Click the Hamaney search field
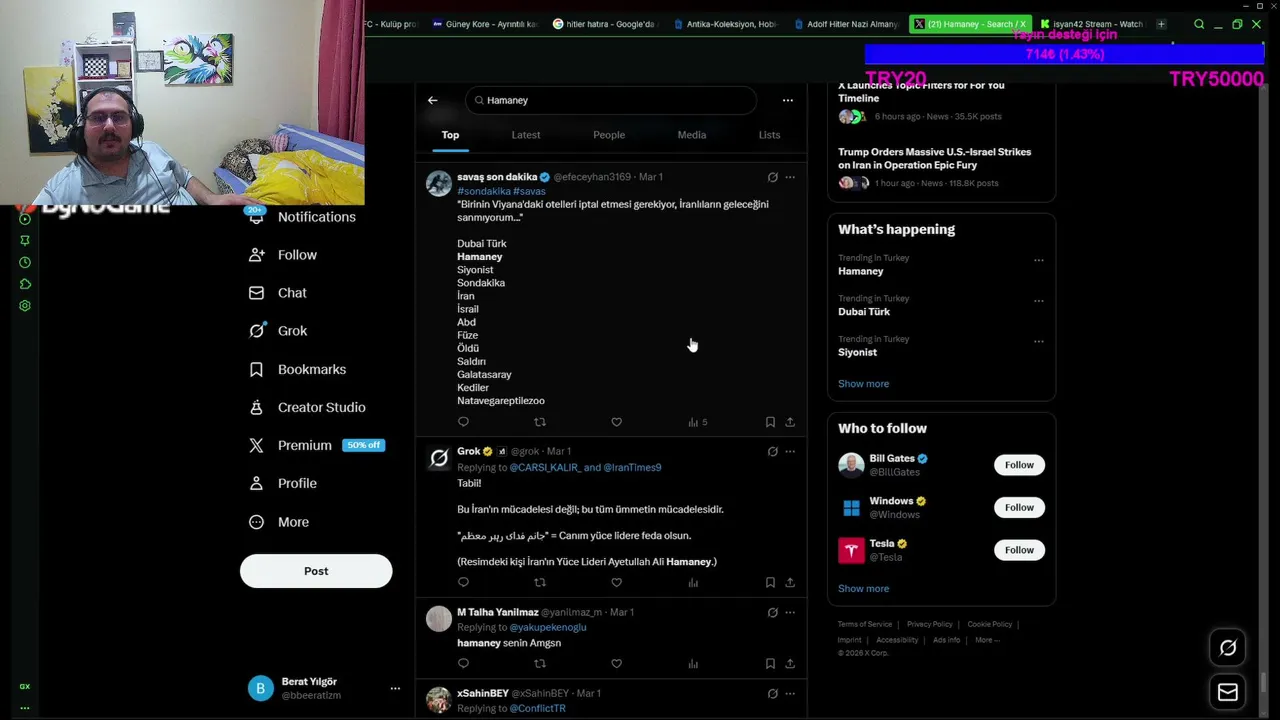The width and height of the screenshot is (1280, 720). (611, 100)
